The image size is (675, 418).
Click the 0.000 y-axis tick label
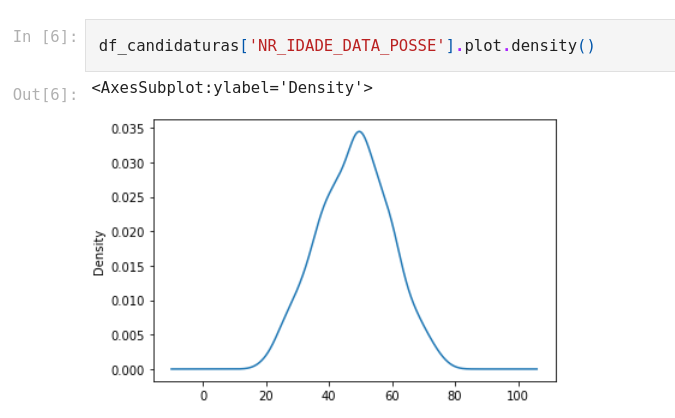click(127, 370)
